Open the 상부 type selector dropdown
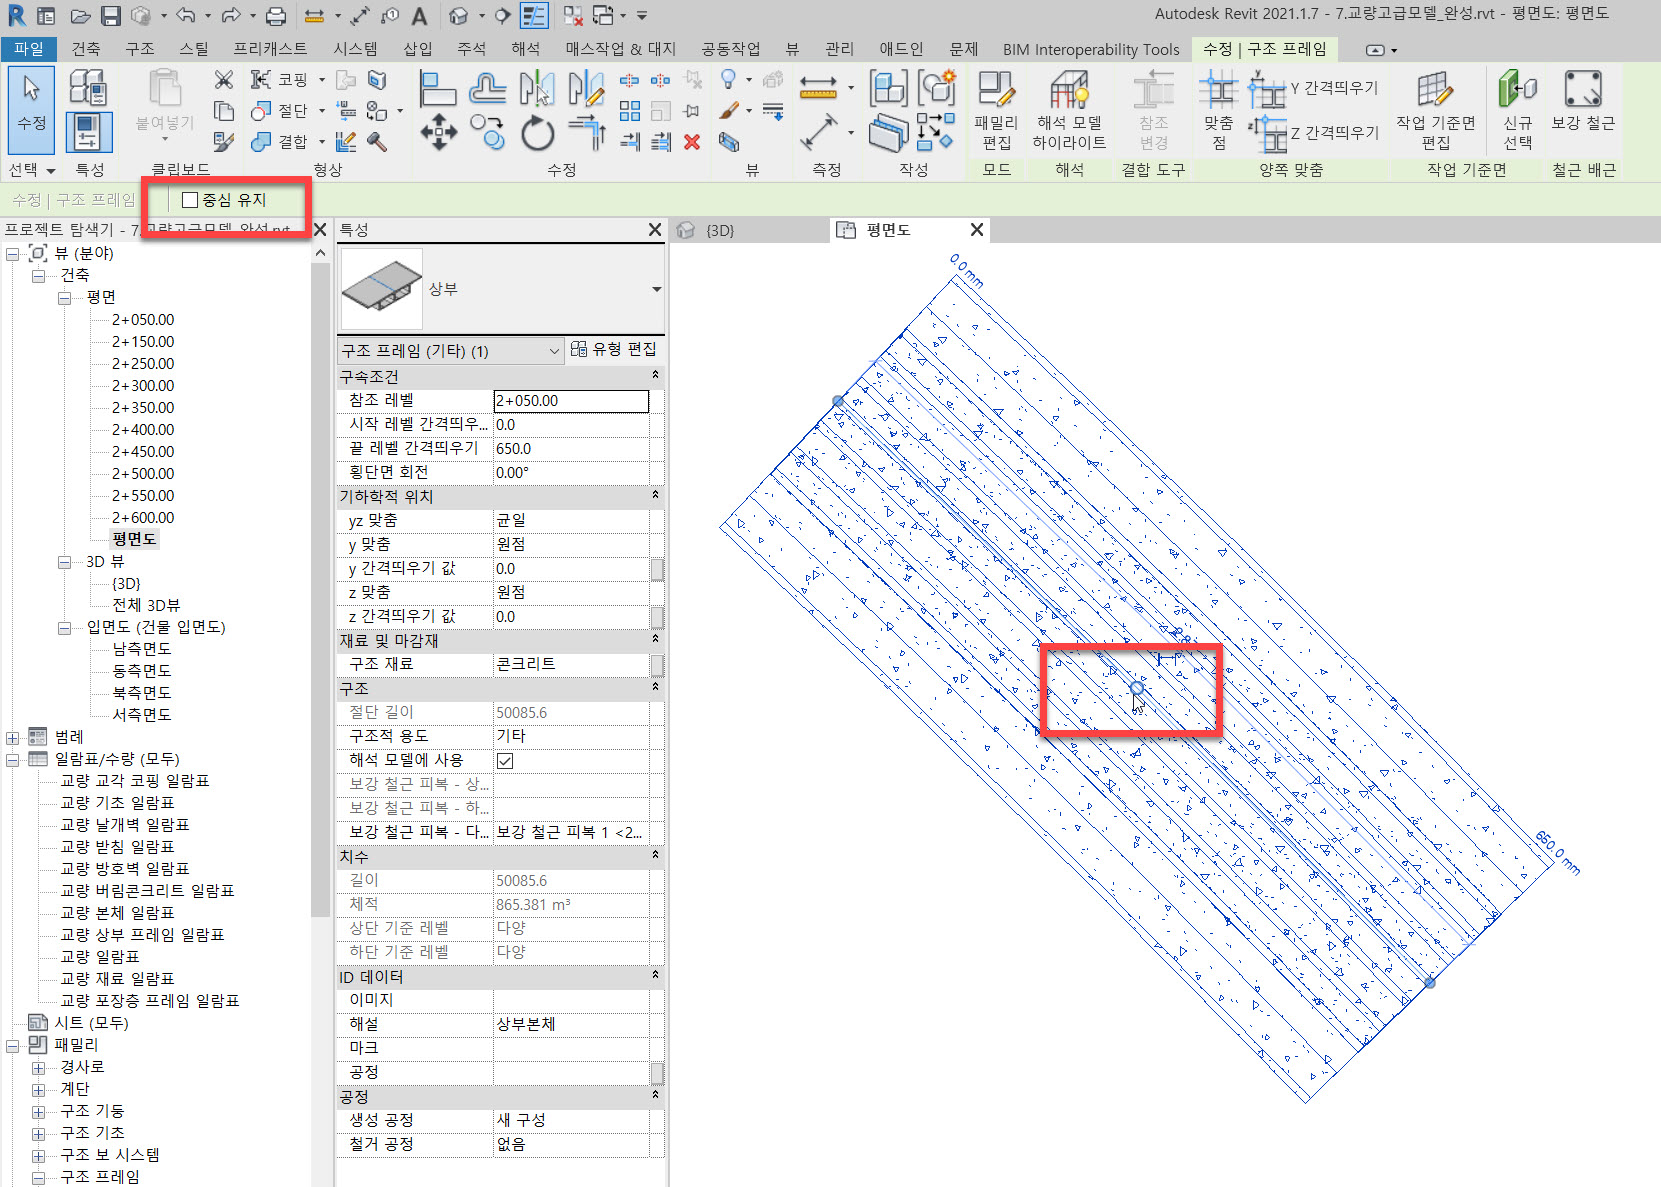Viewport: 1661px width, 1187px height. click(x=656, y=289)
